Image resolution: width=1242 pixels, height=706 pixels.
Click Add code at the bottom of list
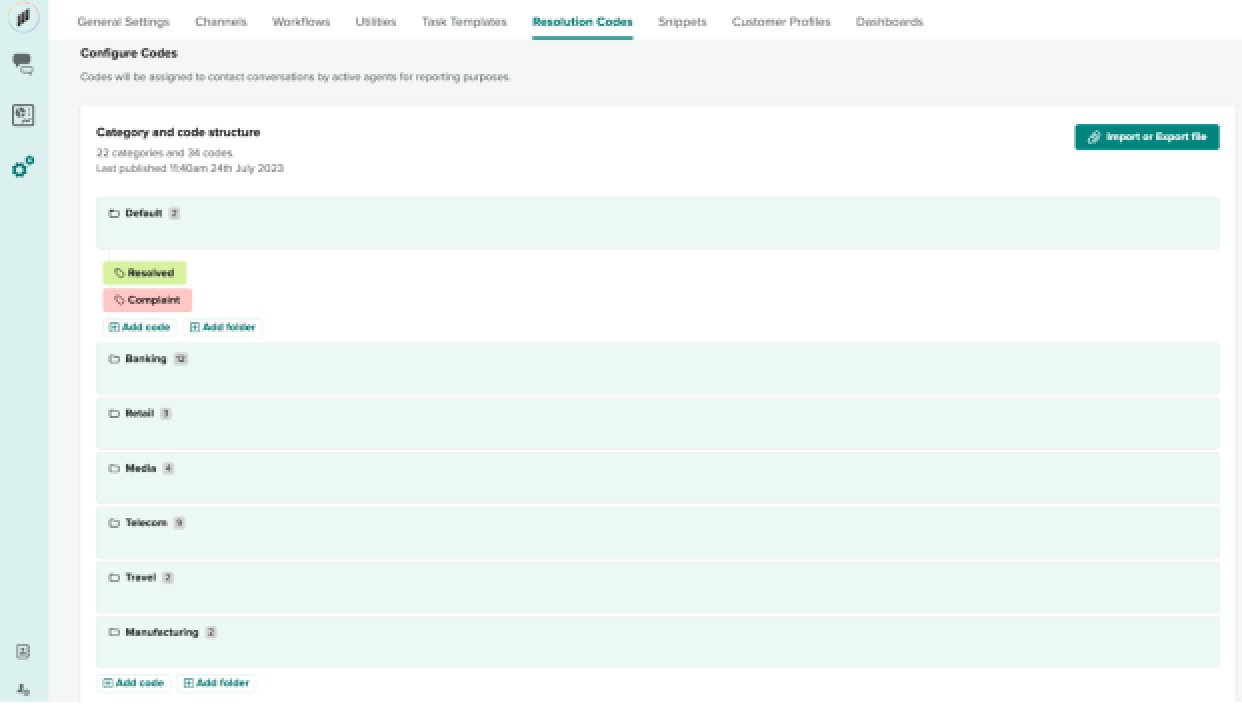[134, 683]
